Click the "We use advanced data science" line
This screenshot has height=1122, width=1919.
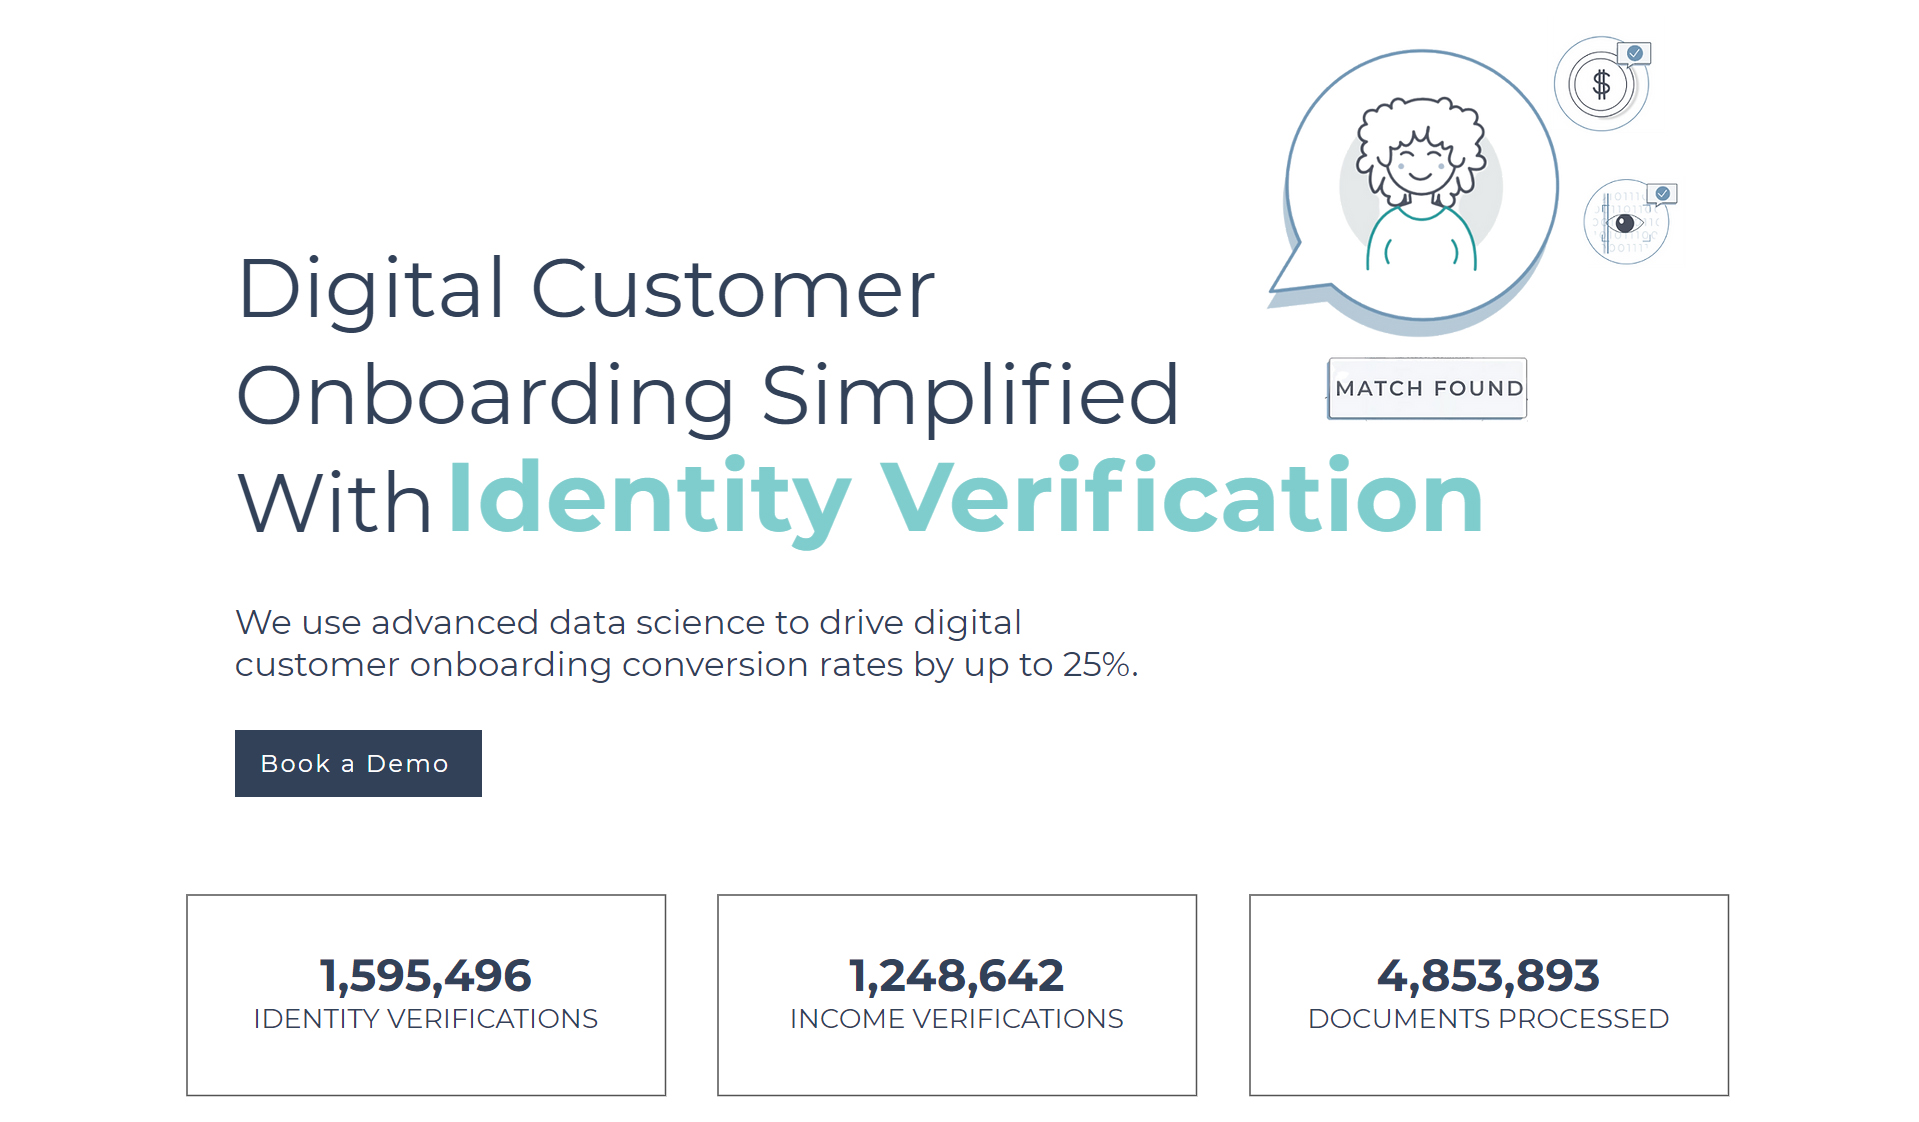[x=628, y=622]
